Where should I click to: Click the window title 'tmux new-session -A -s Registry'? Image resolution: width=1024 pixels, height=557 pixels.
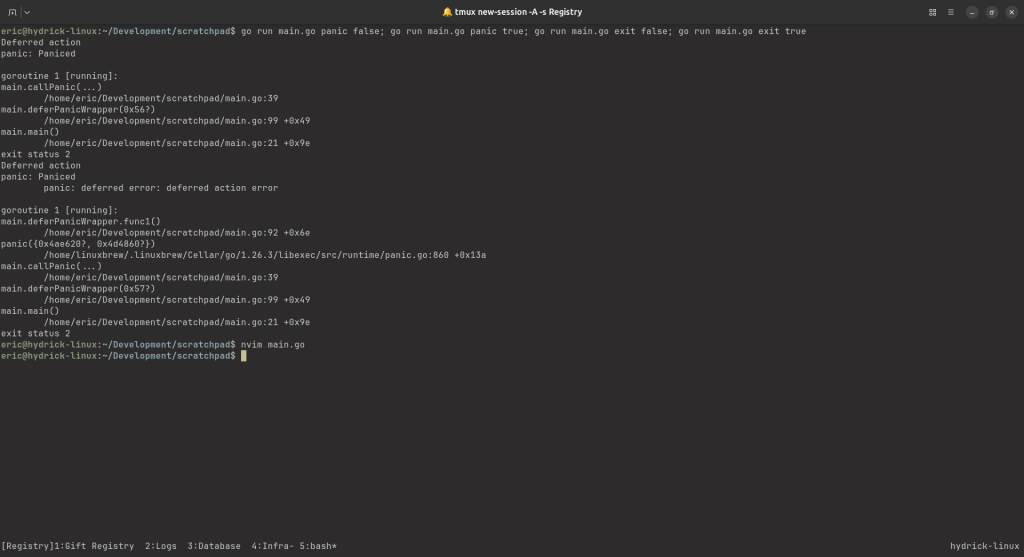click(x=518, y=12)
